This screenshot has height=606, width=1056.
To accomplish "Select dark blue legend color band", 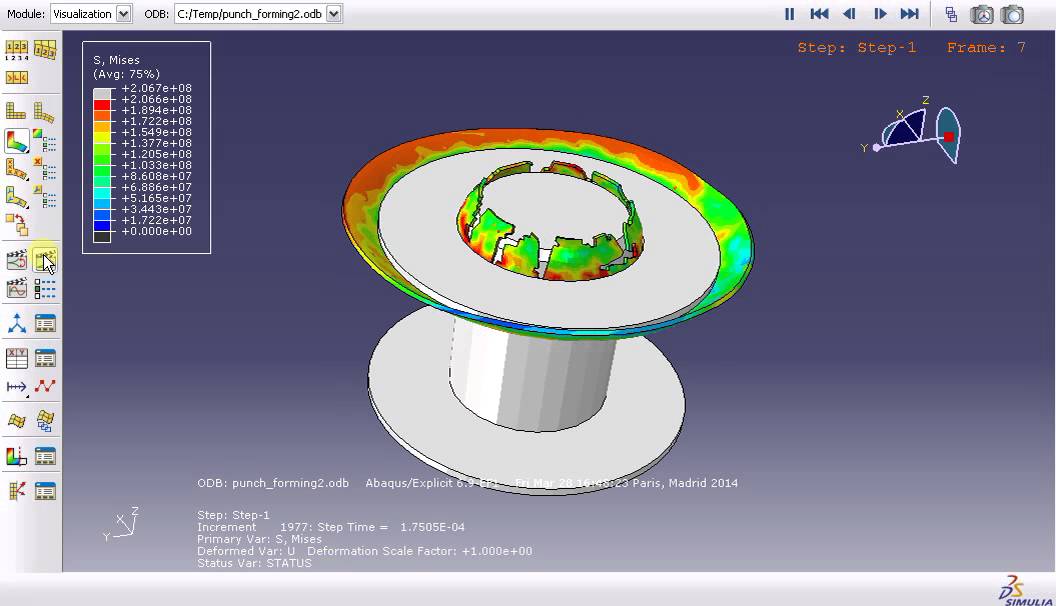I will click(102, 226).
